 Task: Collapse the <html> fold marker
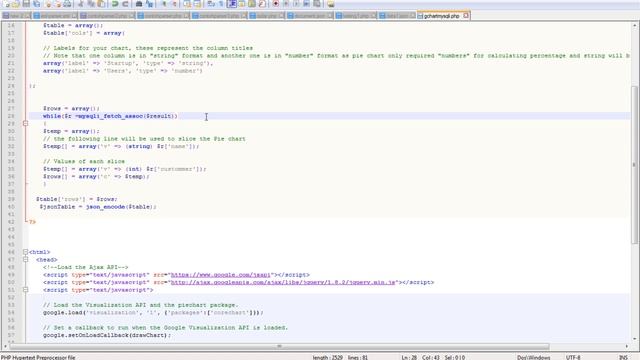pyautogui.click(x=25, y=252)
